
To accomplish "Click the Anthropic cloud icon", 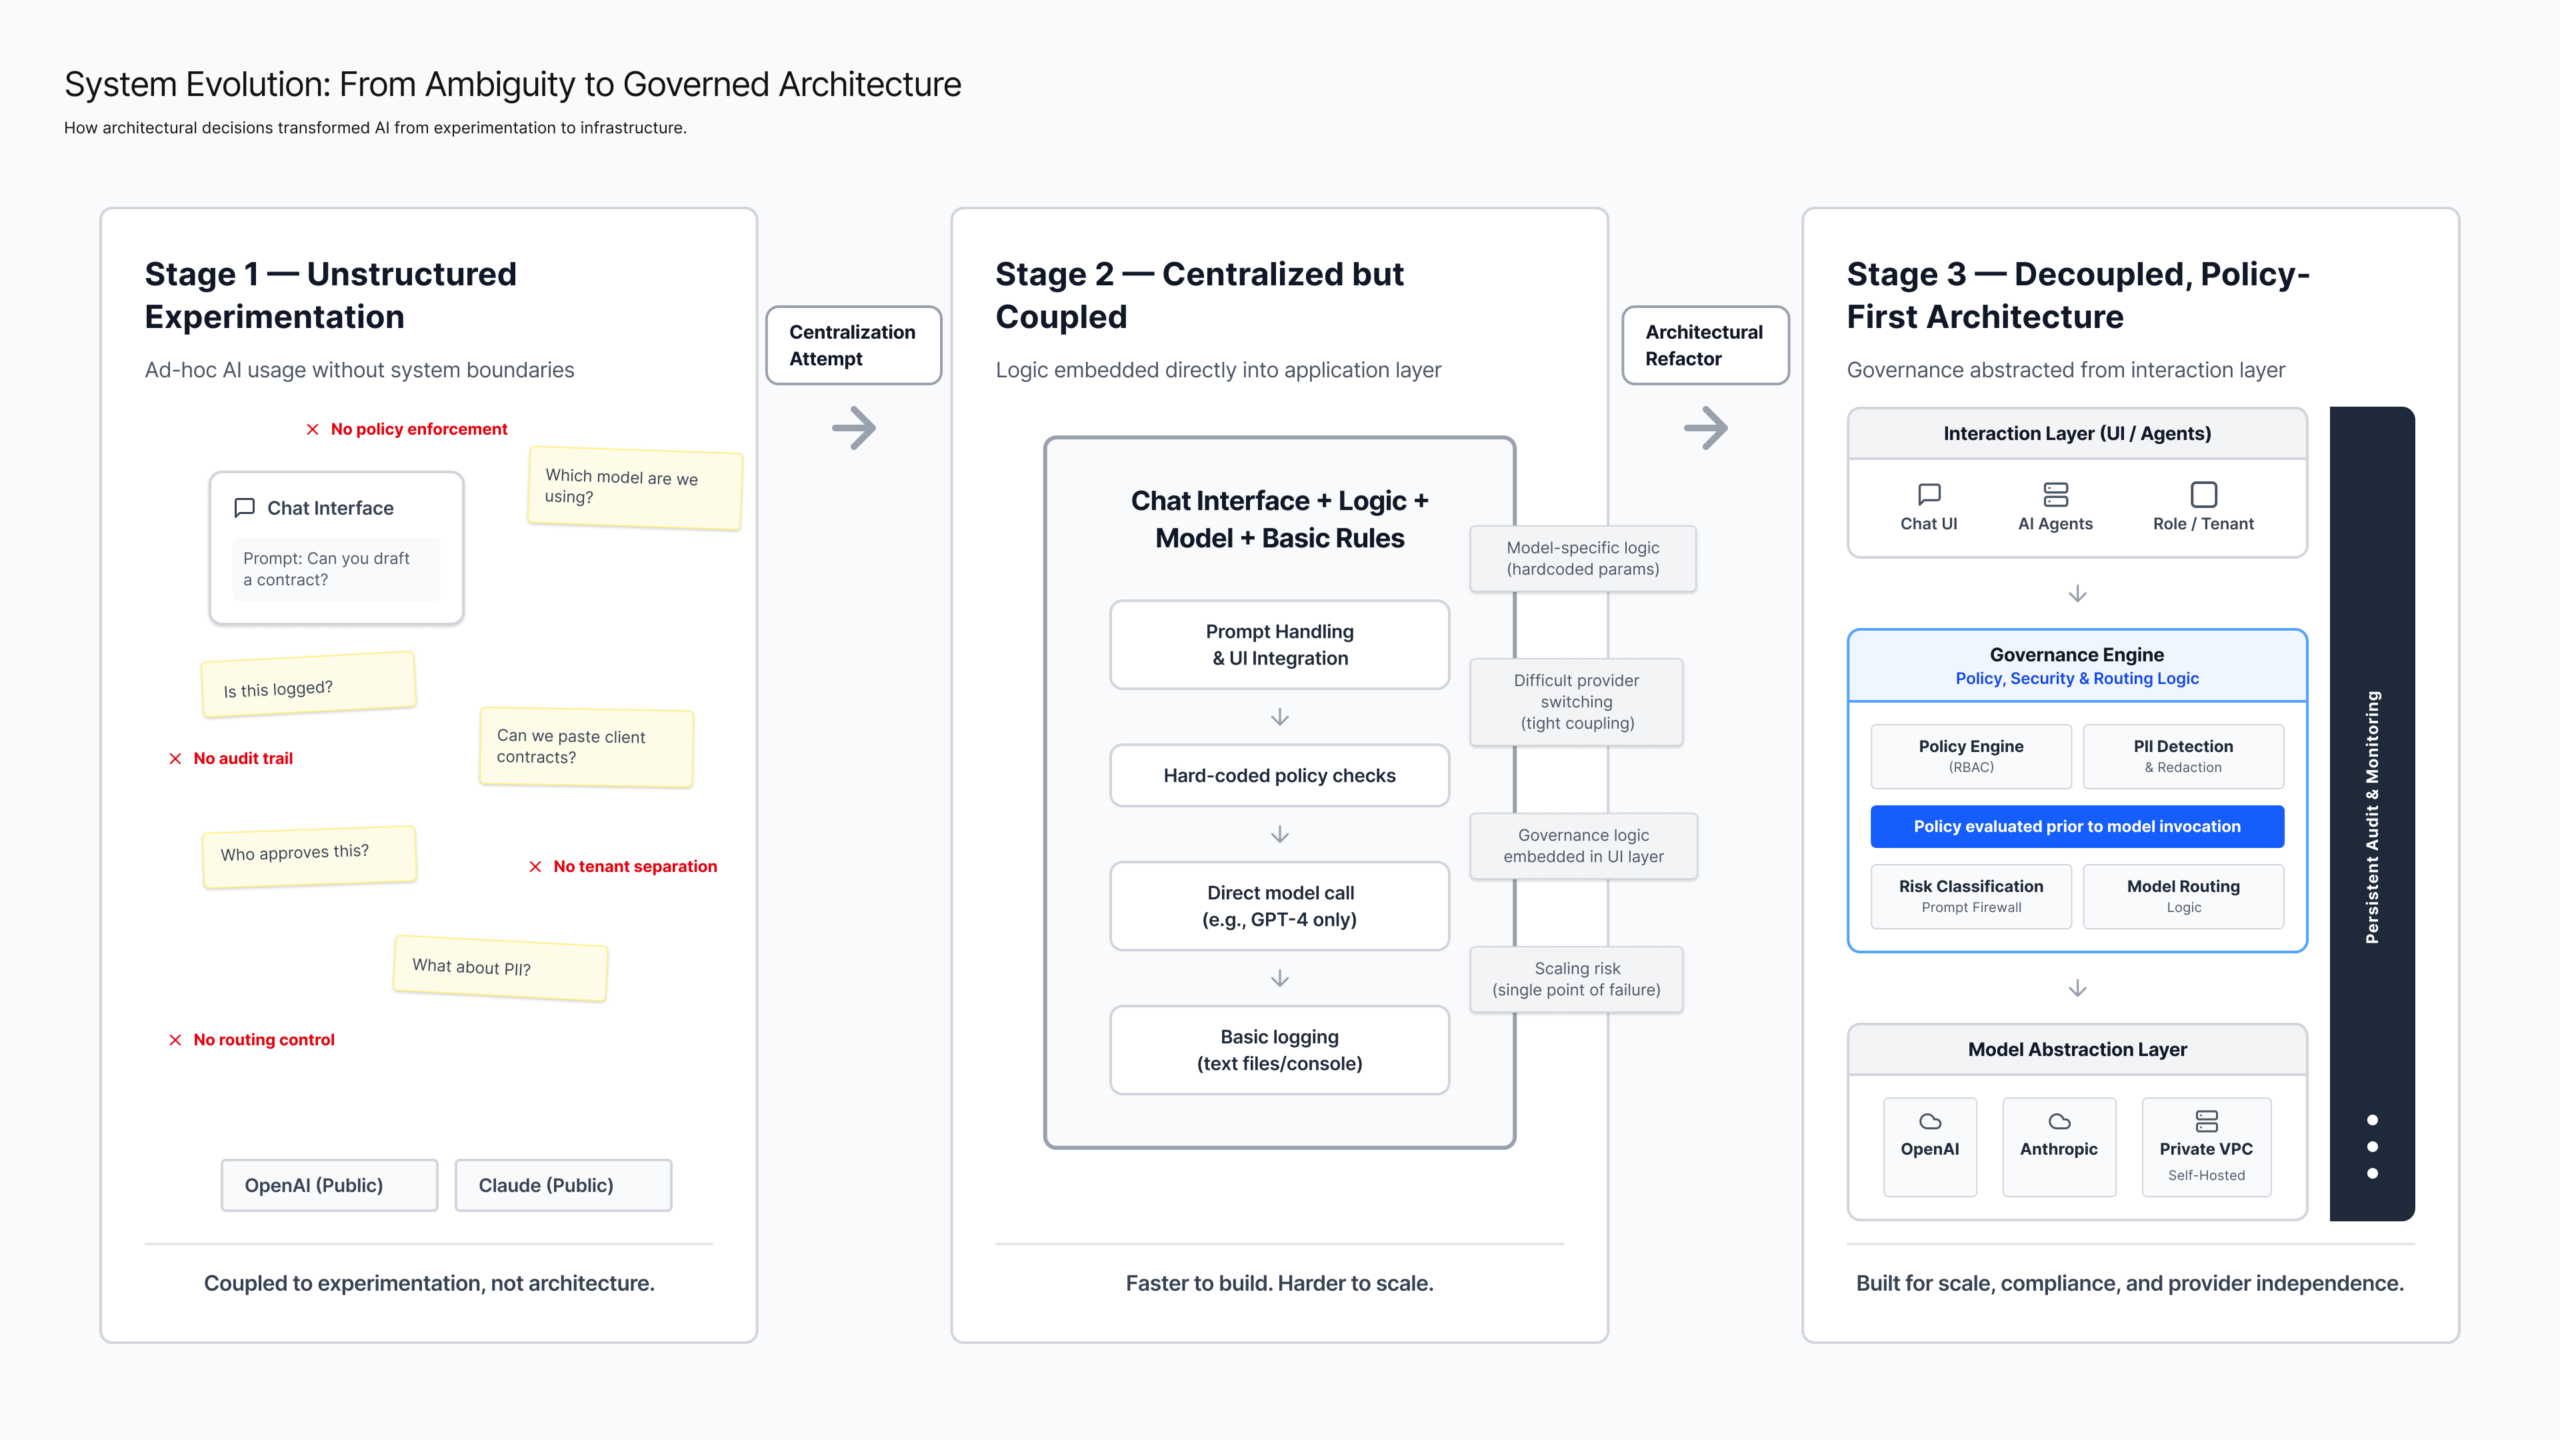I will pos(2059,1121).
